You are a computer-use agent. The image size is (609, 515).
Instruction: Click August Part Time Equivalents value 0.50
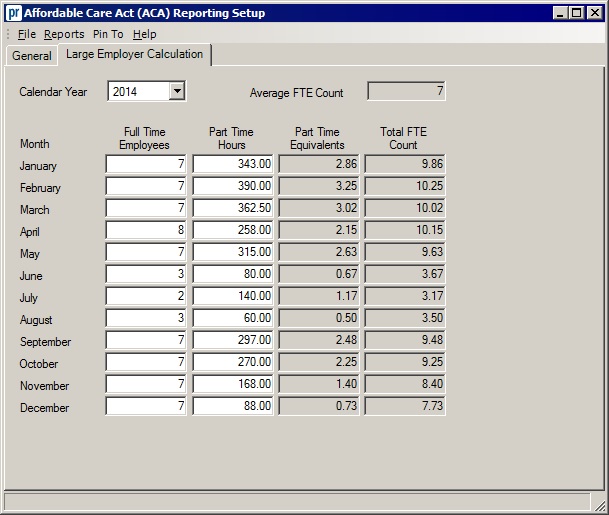coord(319,318)
